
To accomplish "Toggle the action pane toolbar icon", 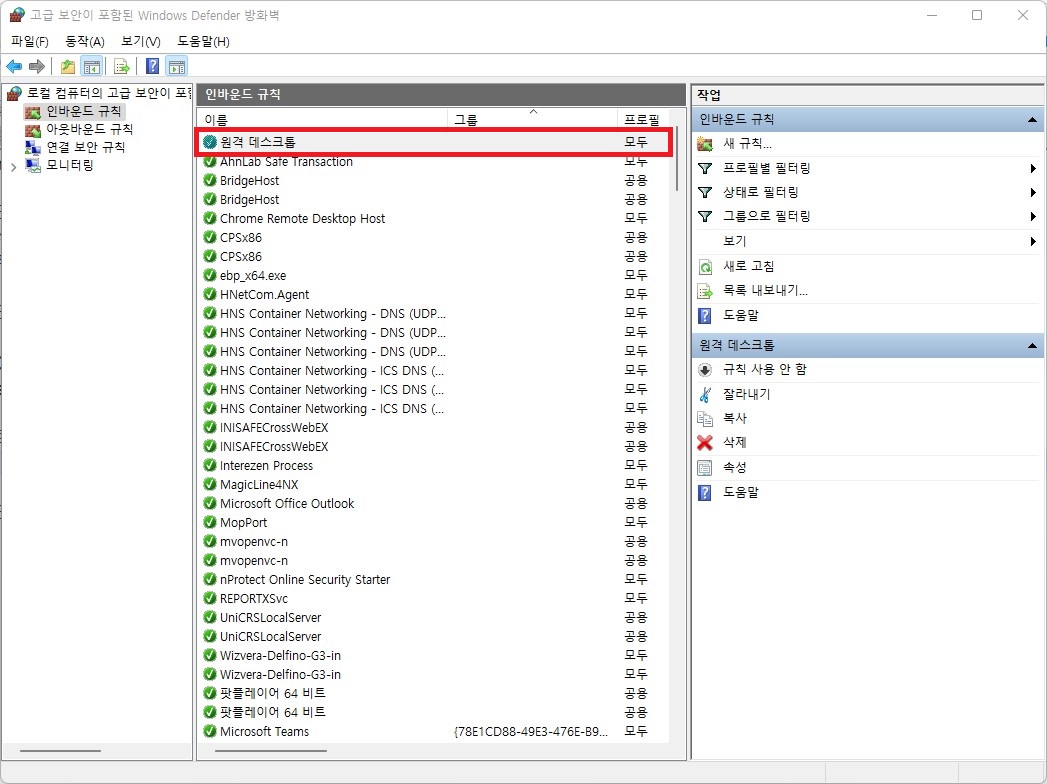I will 177,66.
